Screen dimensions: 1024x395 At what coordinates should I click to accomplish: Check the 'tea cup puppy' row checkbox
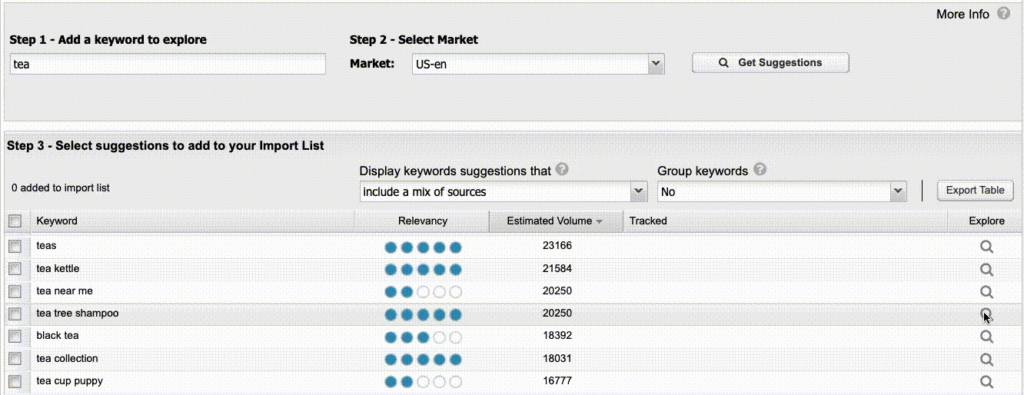14,381
